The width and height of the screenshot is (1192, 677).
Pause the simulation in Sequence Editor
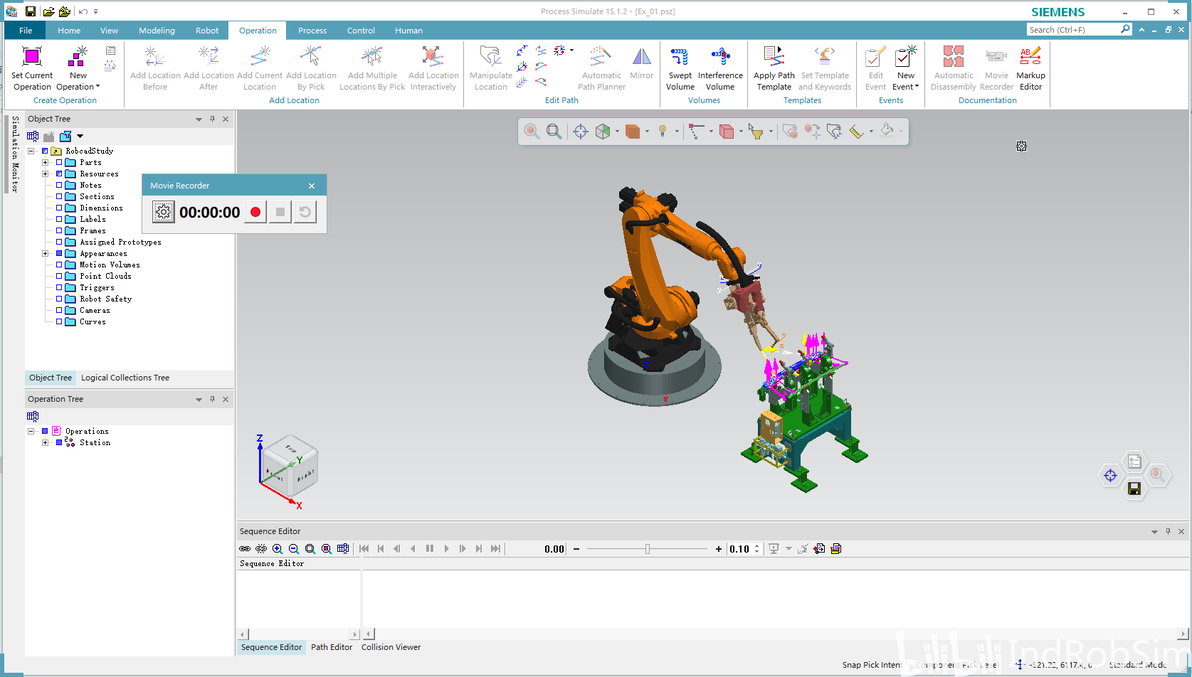coord(430,549)
